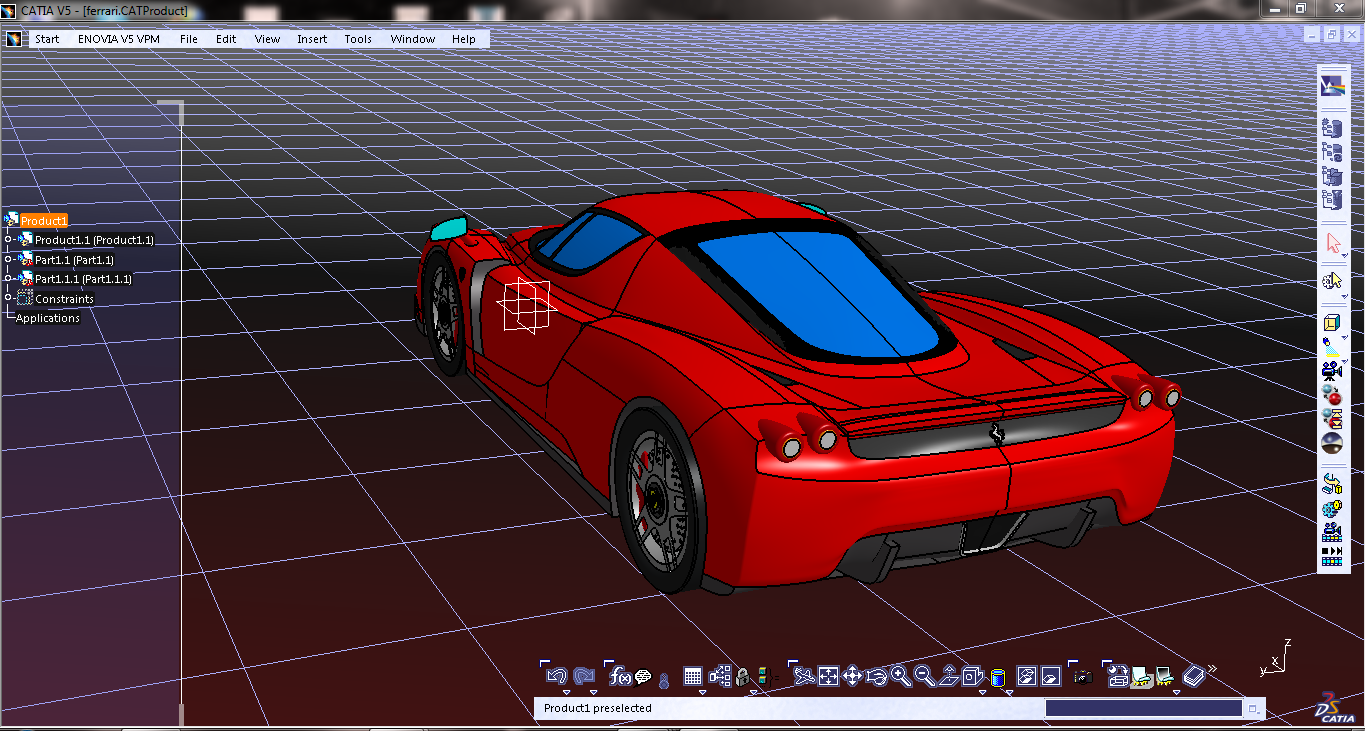Open the Help menu
This screenshot has width=1365, height=731.
click(464, 39)
